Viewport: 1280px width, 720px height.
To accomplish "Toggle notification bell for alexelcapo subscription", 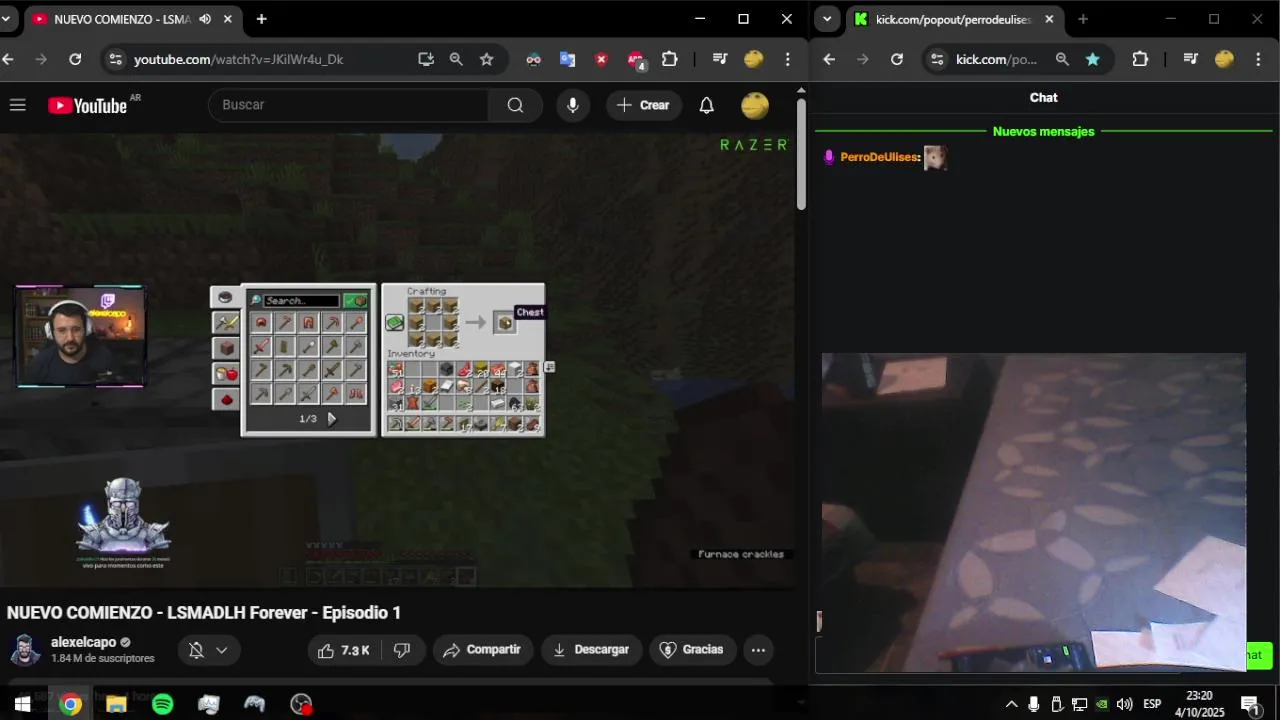I will tap(196, 650).
